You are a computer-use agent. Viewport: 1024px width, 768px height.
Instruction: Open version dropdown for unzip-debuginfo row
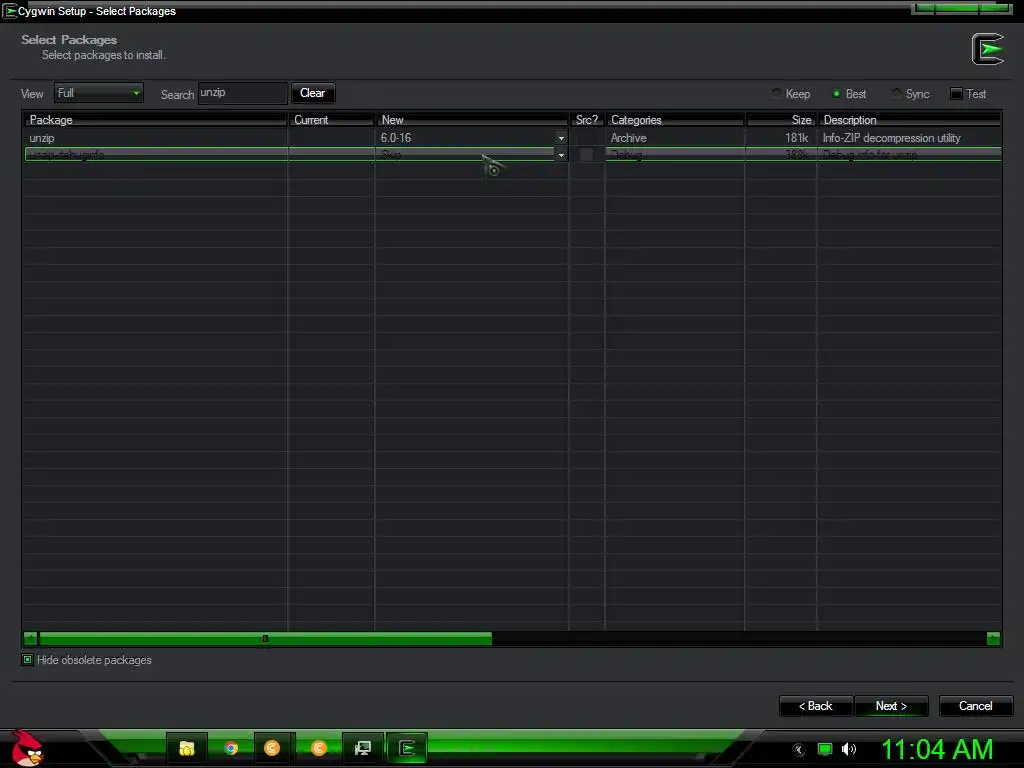pyautogui.click(x=561, y=155)
